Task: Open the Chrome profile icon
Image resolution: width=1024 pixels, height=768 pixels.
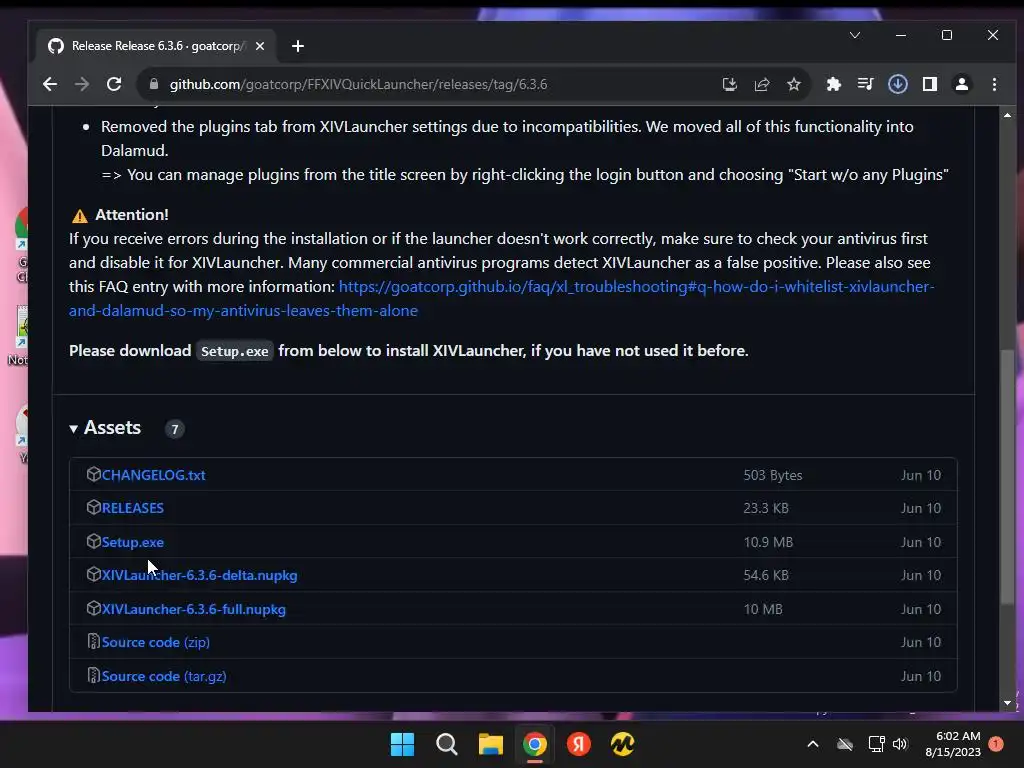Action: click(x=962, y=84)
